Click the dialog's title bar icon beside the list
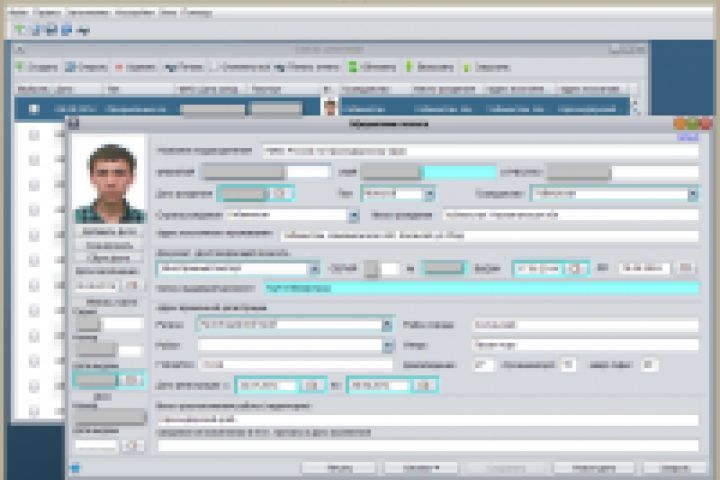 pyautogui.click(x=73, y=123)
